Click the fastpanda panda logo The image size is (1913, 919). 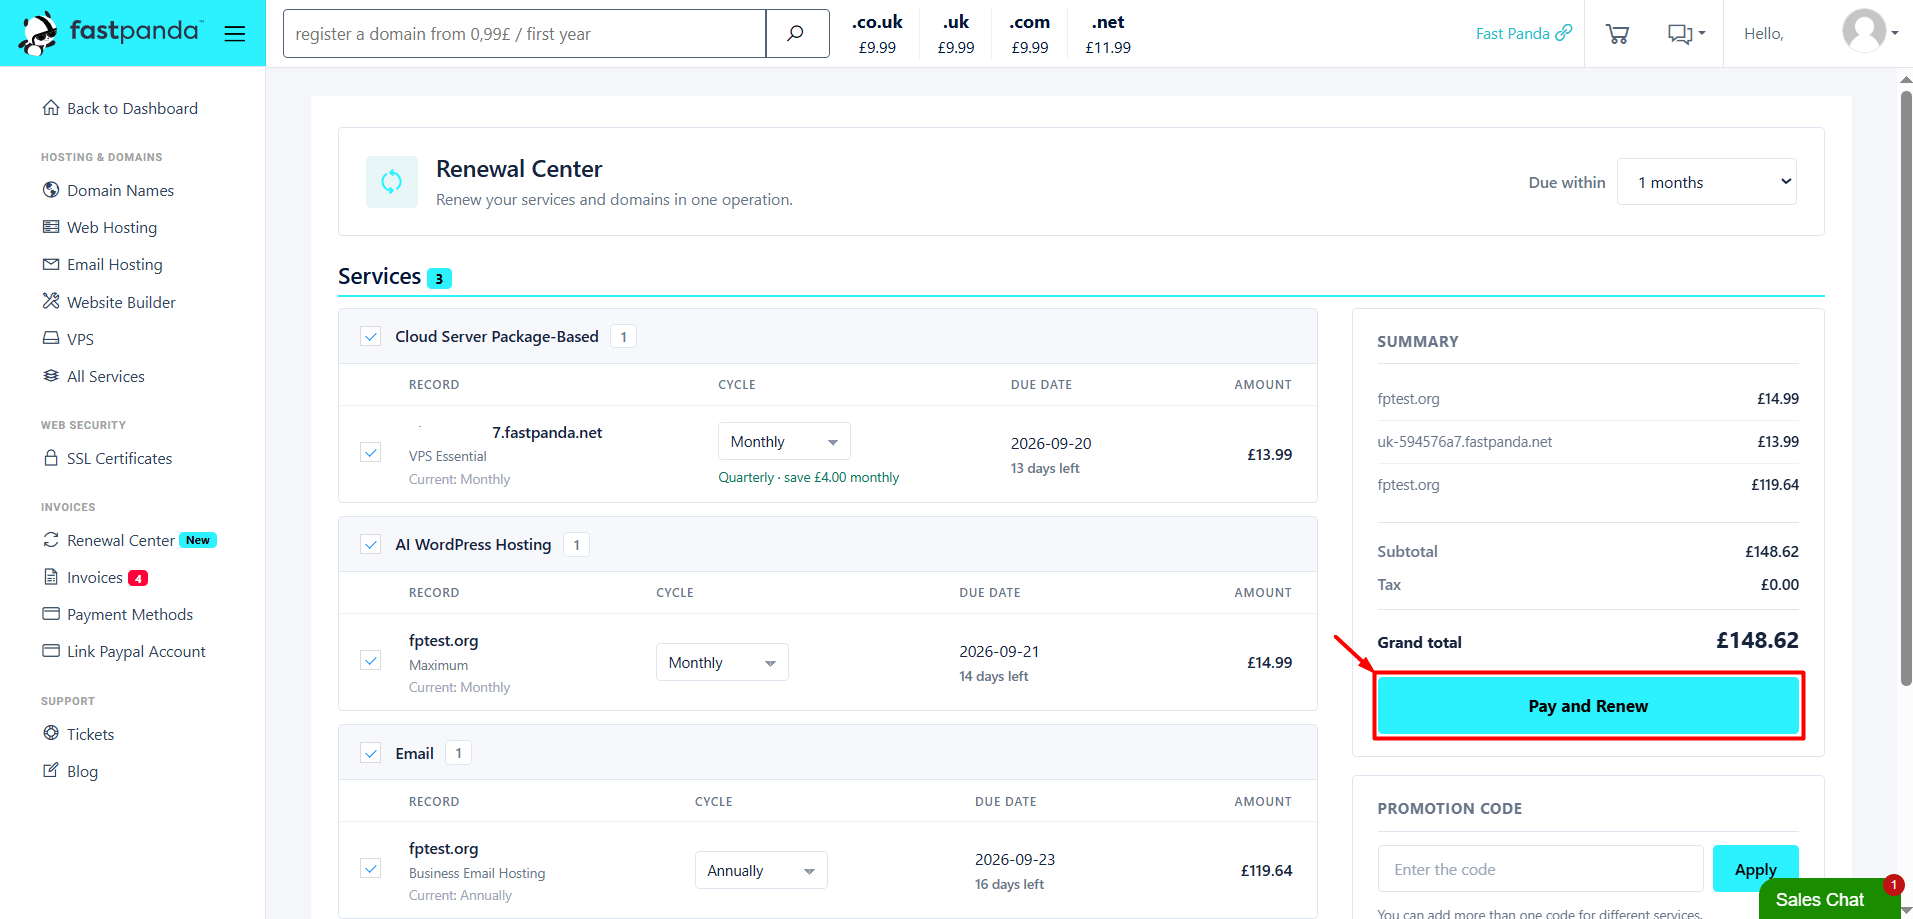tap(38, 33)
